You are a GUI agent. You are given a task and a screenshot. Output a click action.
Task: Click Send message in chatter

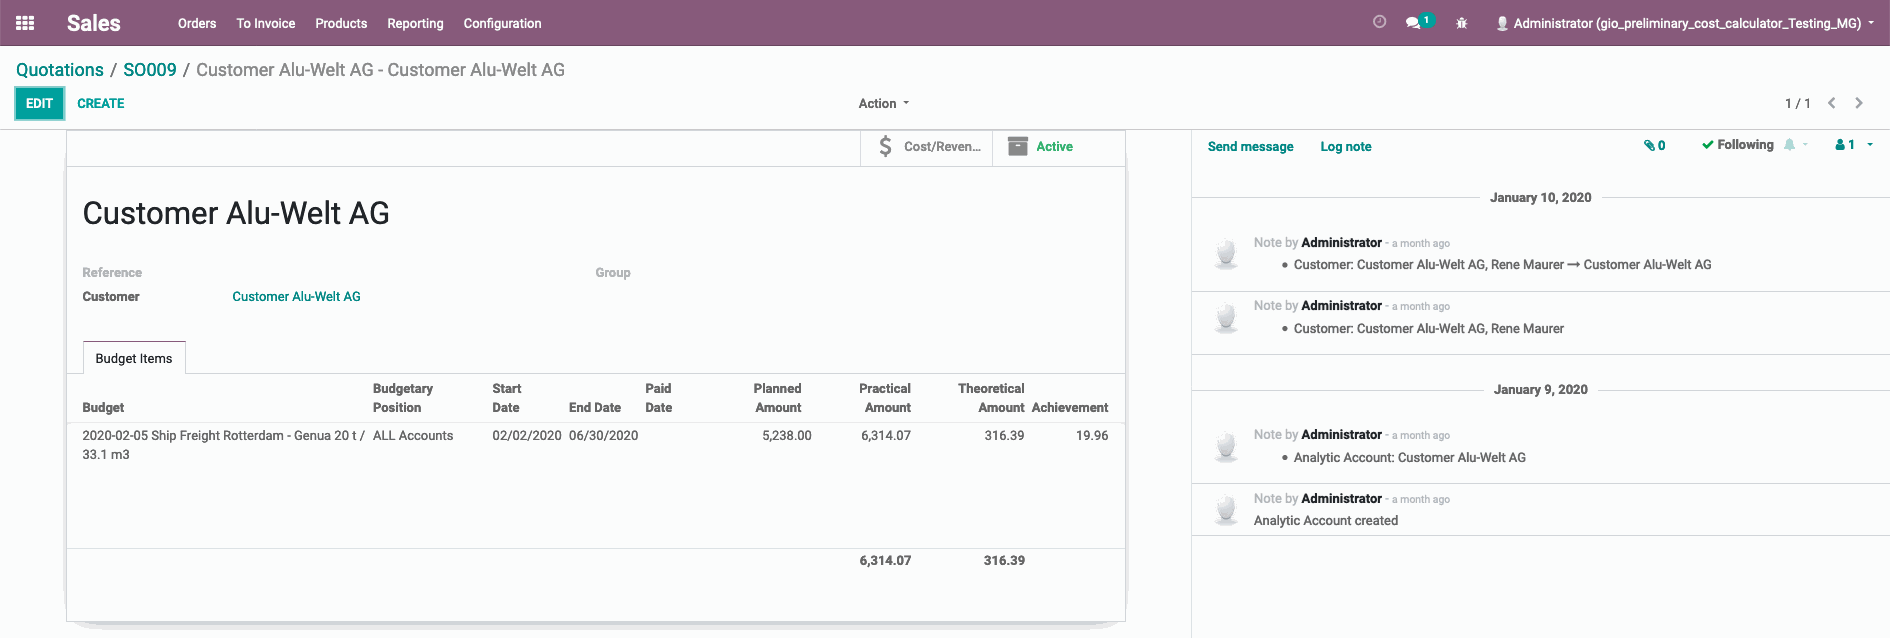[x=1250, y=147]
